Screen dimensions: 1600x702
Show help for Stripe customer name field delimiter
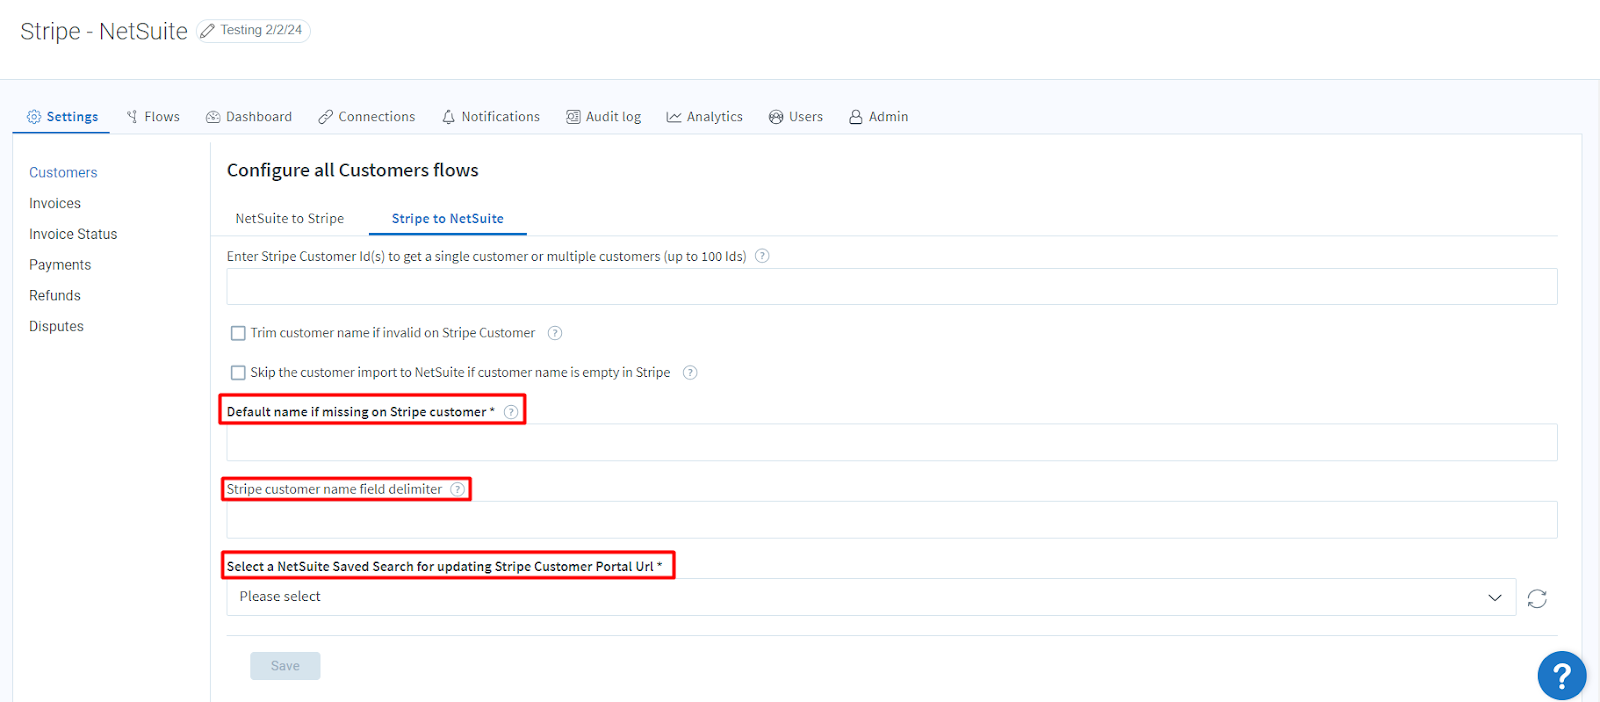point(457,489)
